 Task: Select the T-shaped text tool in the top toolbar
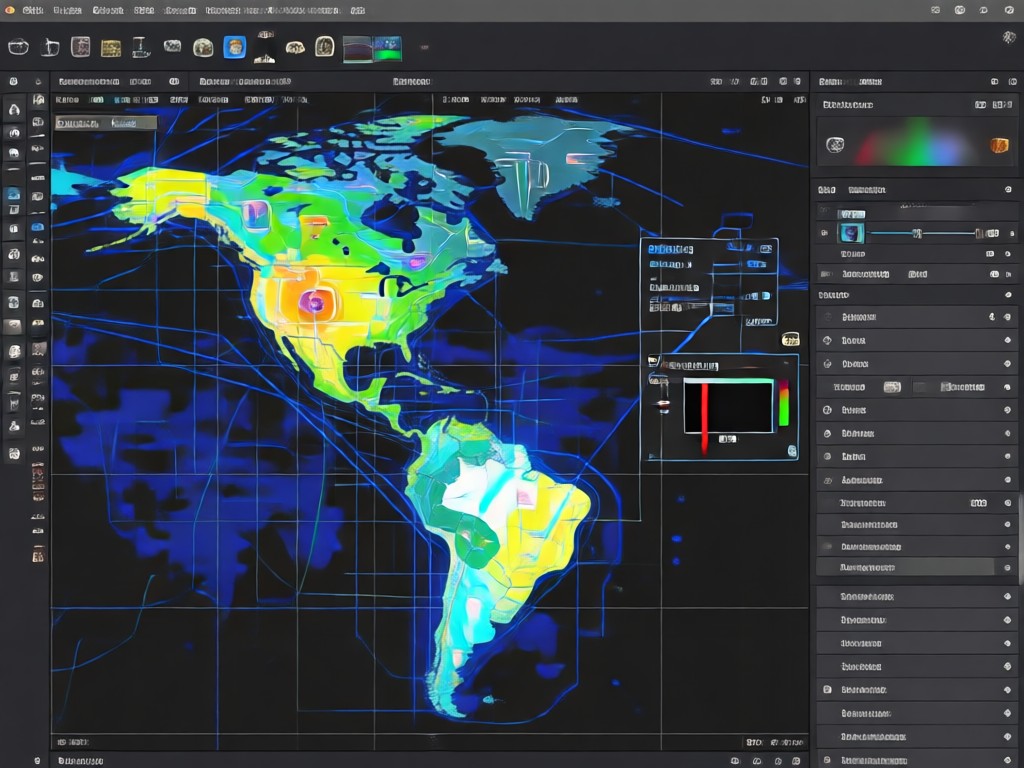(141, 47)
